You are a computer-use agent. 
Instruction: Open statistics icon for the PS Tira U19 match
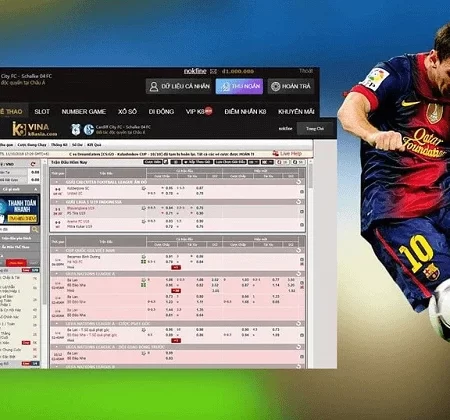[x=144, y=208]
